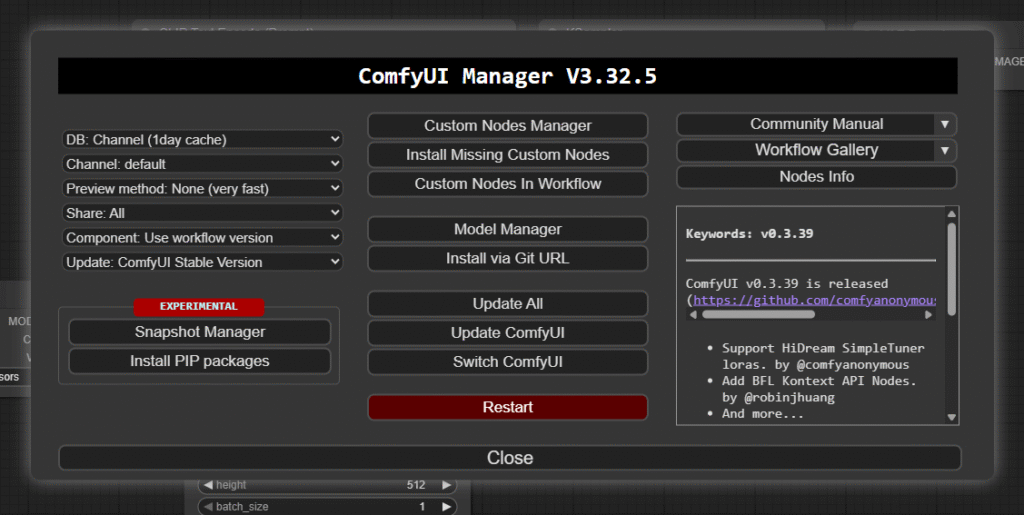The image size is (1024, 515).
Task: Click the height value 512
Action: (416, 485)
